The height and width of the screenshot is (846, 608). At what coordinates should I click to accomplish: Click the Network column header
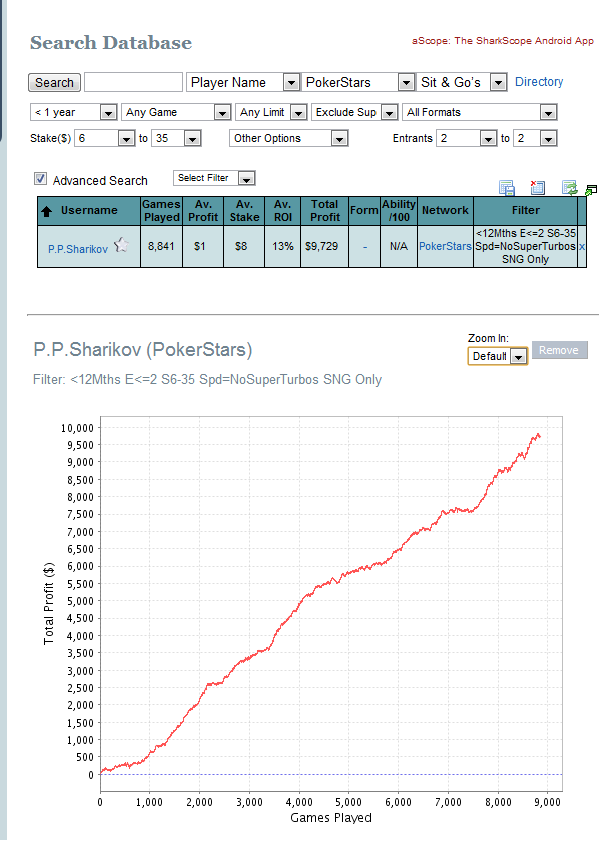pos(445,210)
